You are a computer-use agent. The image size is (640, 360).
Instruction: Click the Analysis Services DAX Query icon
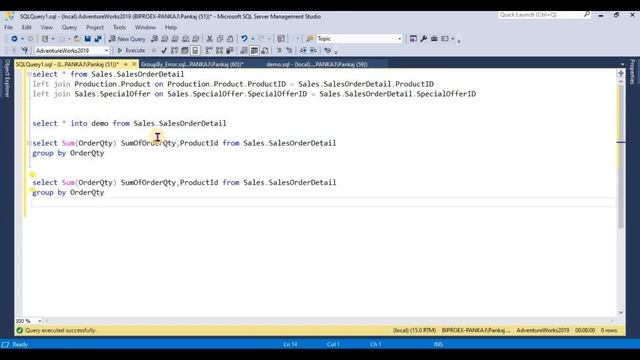pyautogui.click(x=196, y=38)
